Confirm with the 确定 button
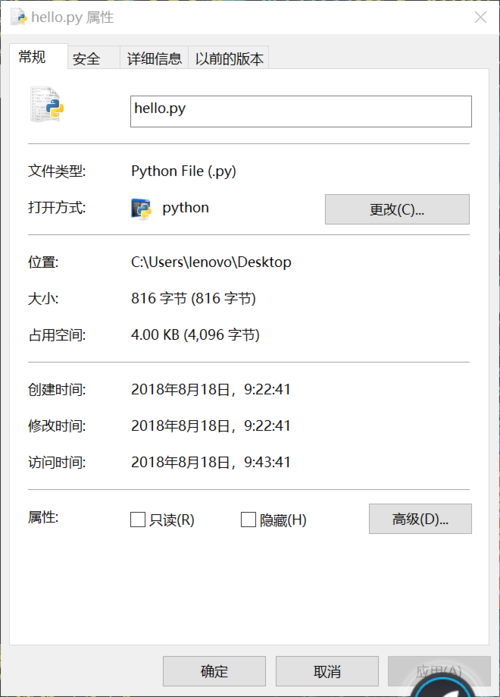Image resolution: width=500 pixels, height=697 pixels. pos(214,671)
